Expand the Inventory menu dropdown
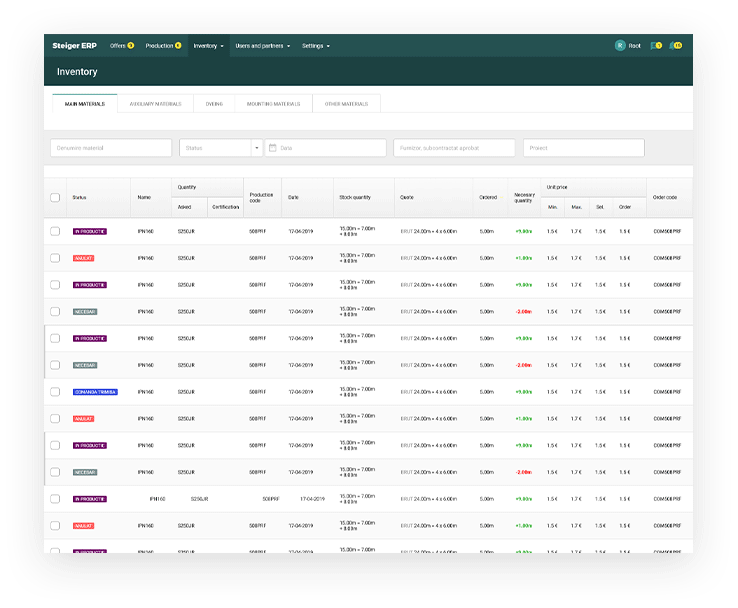This screenshot has height=608, width=738. click(x=208, y=46)
